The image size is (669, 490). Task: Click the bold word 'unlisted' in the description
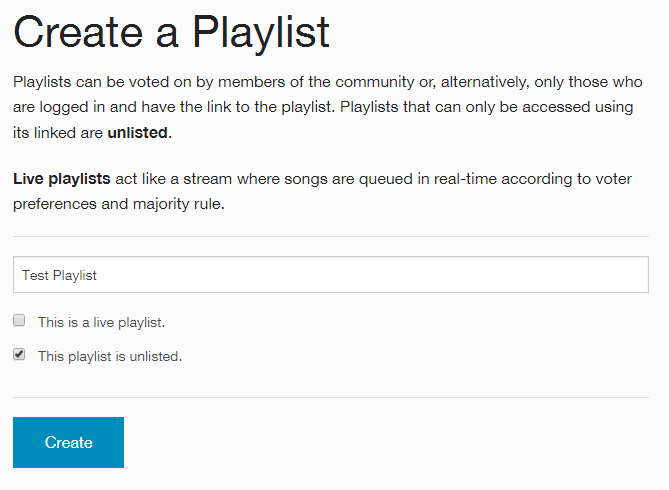point(138,132)
